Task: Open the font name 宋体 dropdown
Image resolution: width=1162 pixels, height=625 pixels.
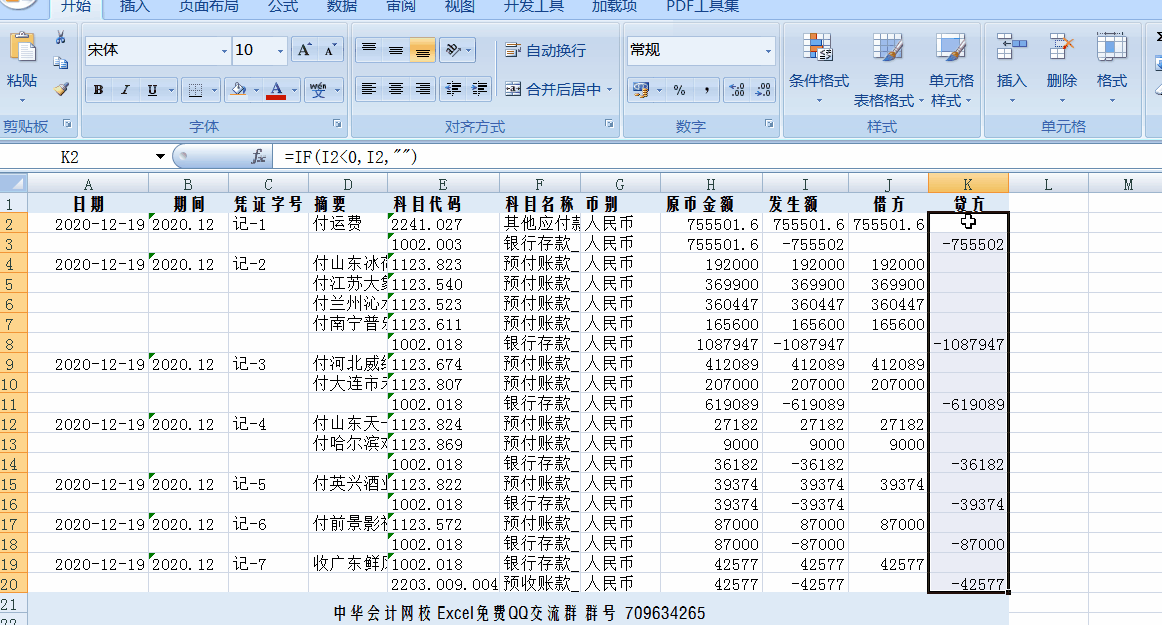Action: point(224,51)
